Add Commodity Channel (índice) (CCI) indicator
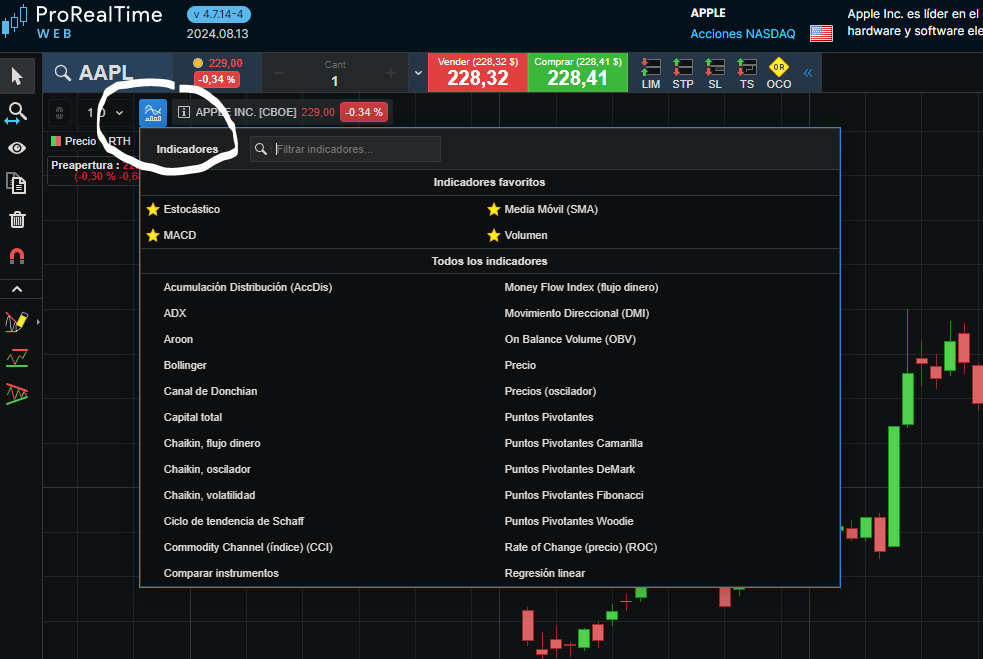Screen dimensions: 983x659 tap(248, 547)
